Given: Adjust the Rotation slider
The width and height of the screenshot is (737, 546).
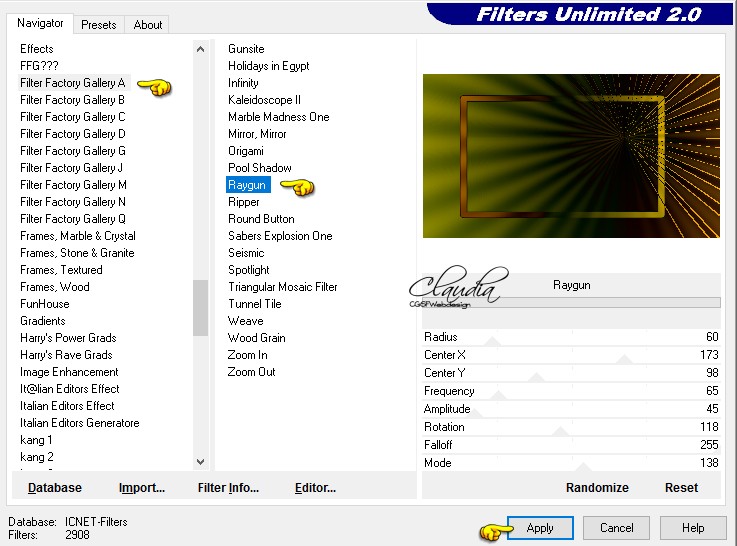Looking at the screenshot, I should tap(571, 427).
